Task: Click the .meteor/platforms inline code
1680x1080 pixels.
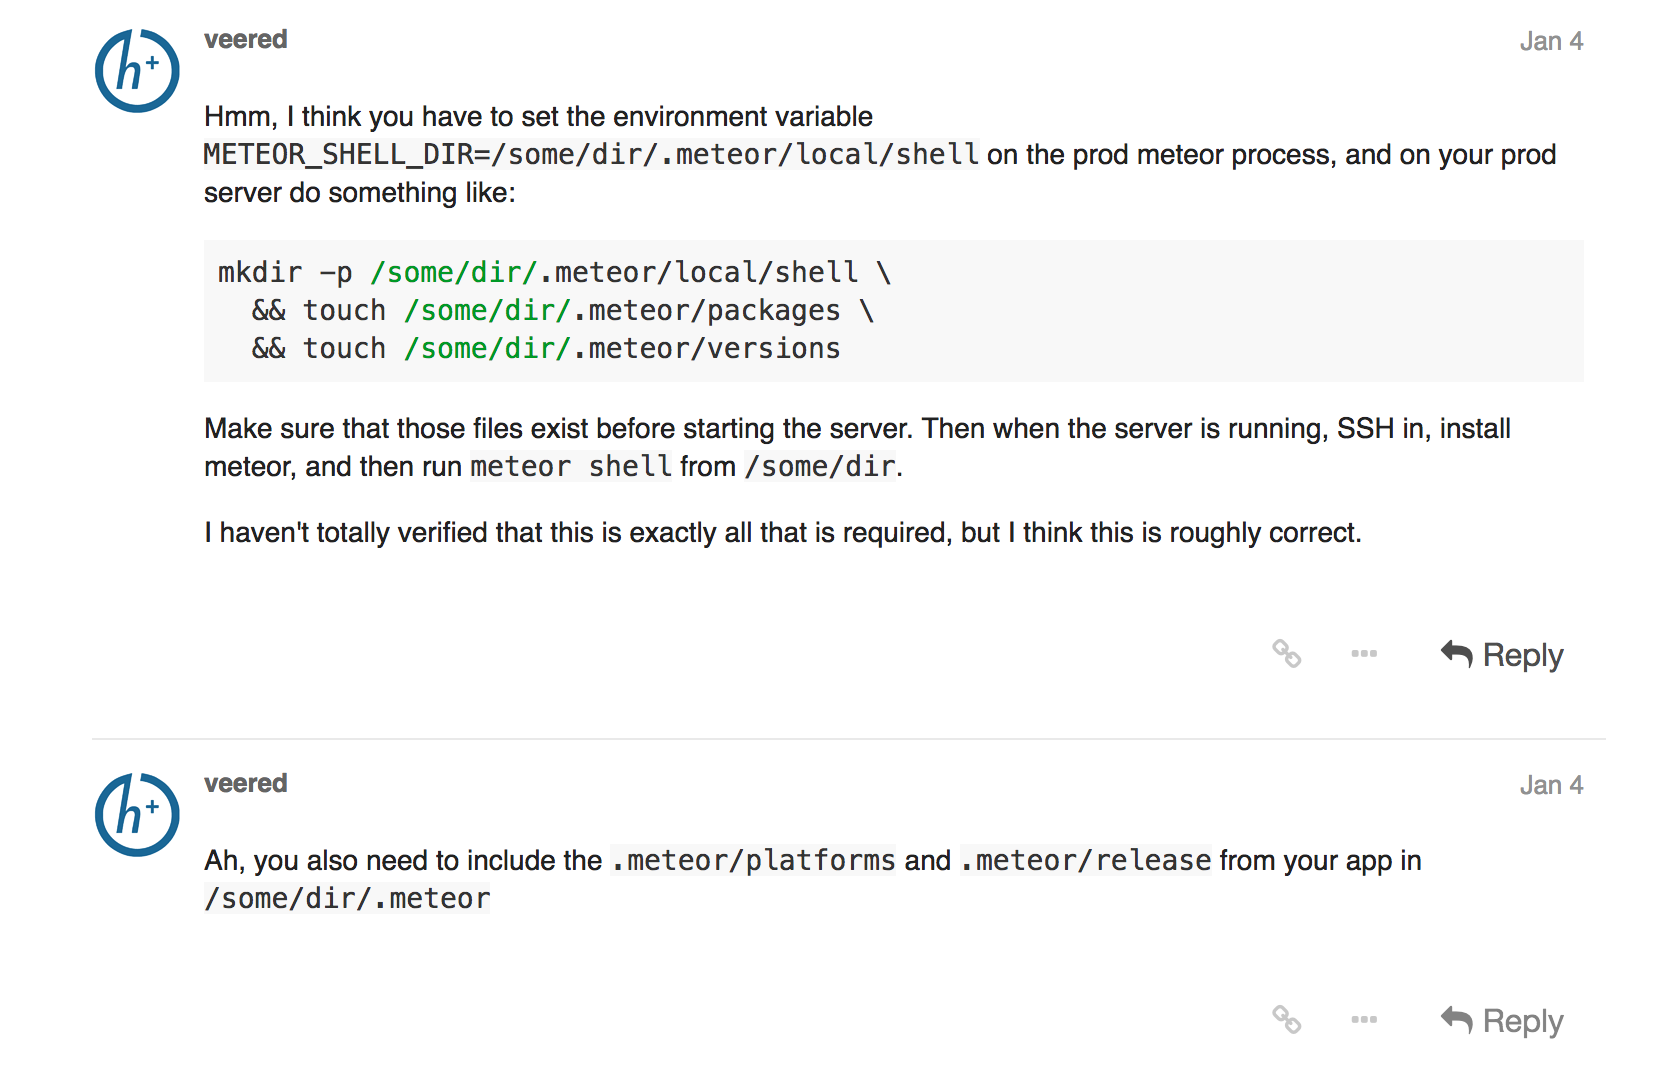Action: coord(753,860)
